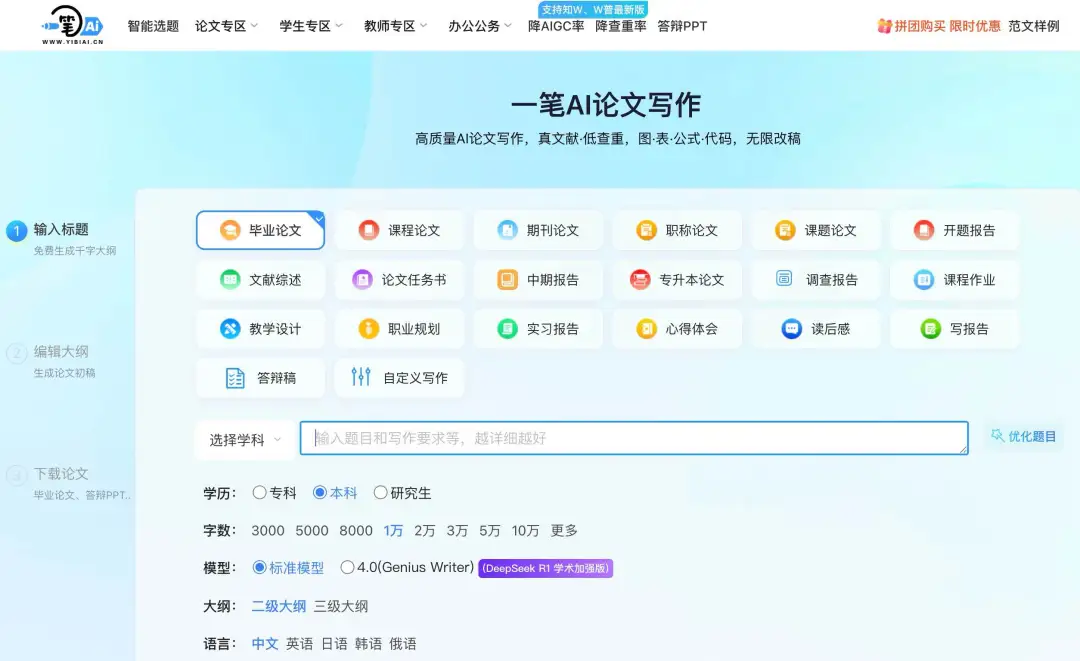Image resolution: width=1080 pixels, height=661 pixels.
Task: Open the 选择学科 dropdown
Action: tap(245, 439)
